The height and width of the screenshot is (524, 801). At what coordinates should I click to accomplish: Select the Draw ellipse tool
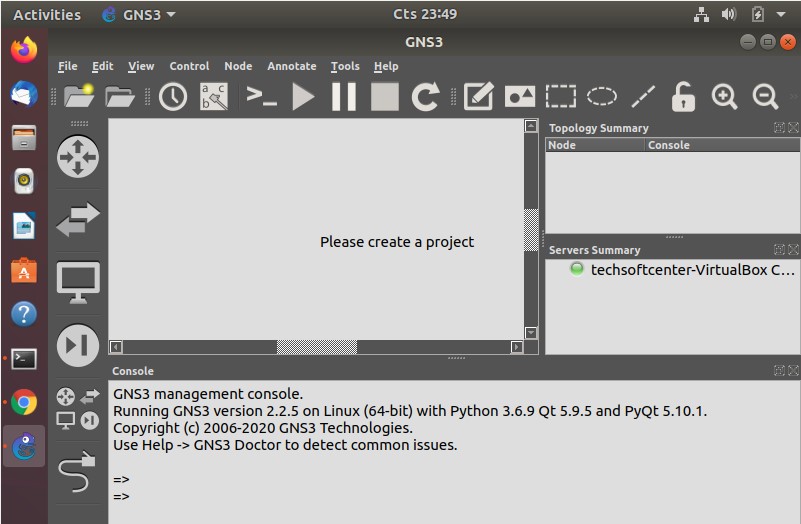(601, 96)
